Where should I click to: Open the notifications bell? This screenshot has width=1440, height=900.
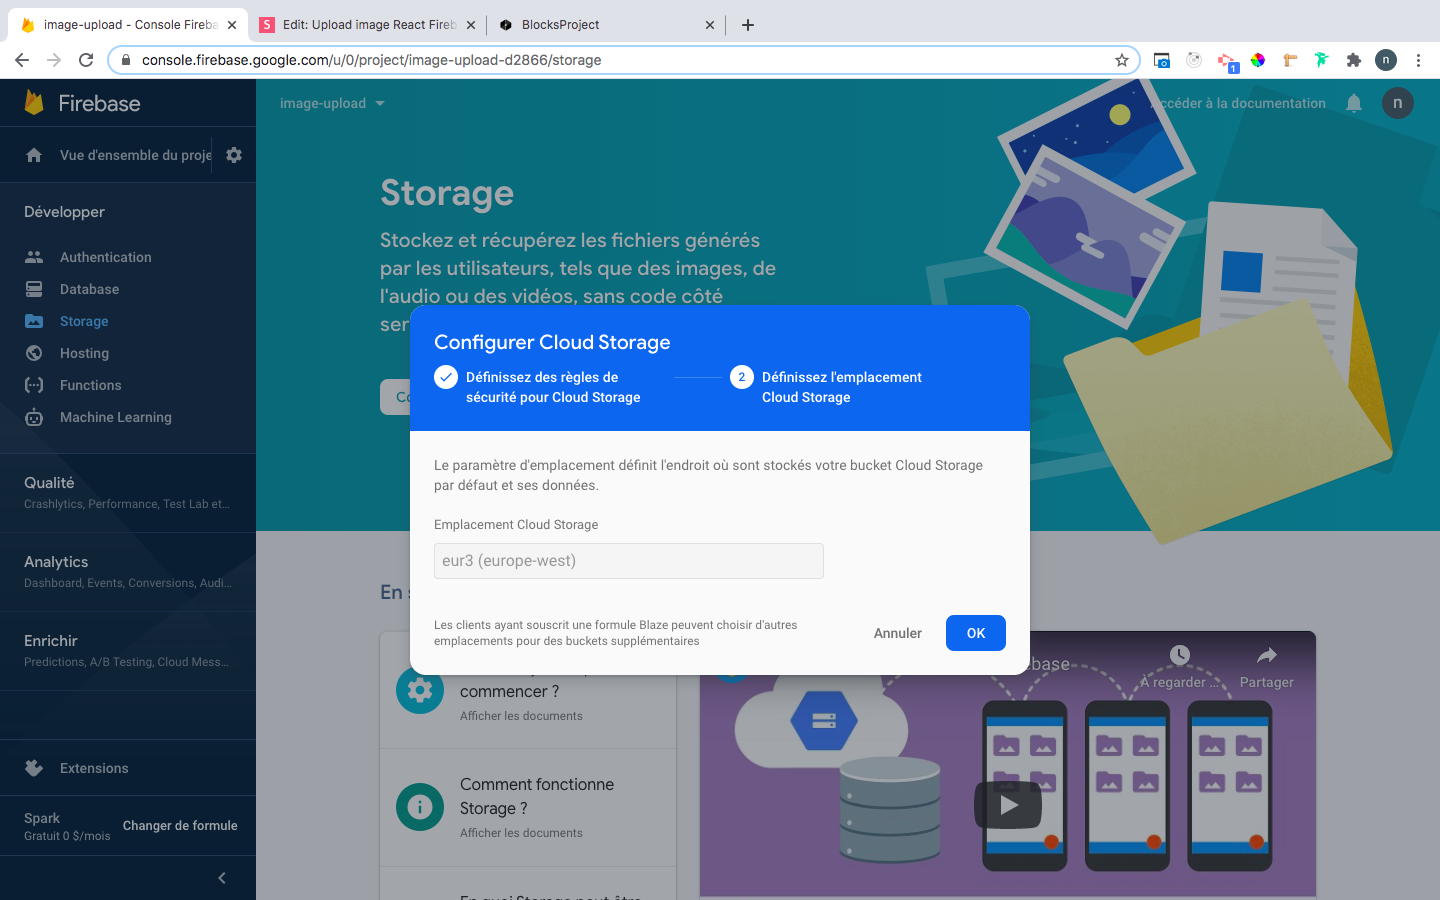(1354, 103)
